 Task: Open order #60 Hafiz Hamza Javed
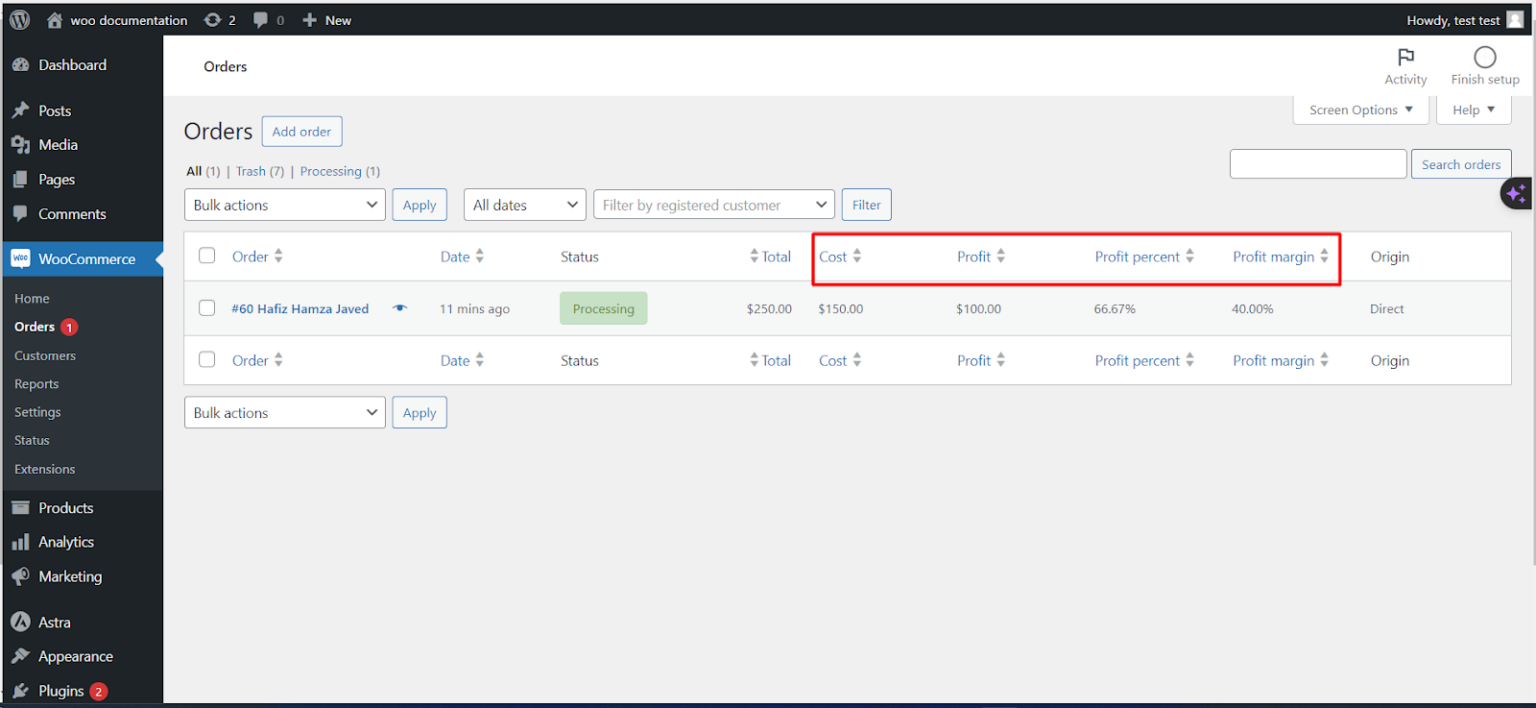click(300, 308)
